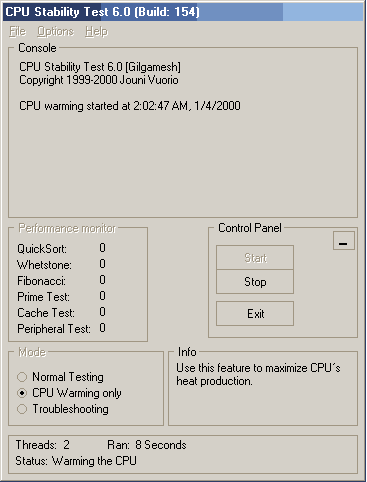
Task: Select Troubleshooting mode
Action: click(x=63, y=409)
